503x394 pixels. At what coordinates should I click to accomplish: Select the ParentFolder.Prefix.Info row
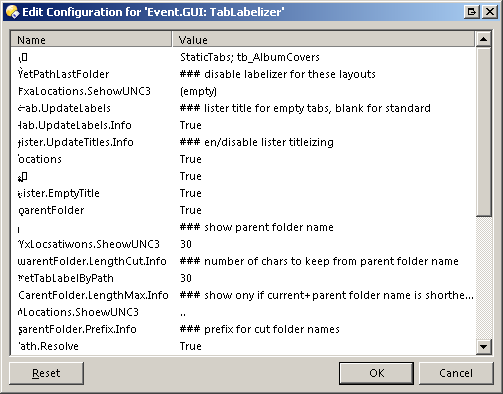(242, 329)
